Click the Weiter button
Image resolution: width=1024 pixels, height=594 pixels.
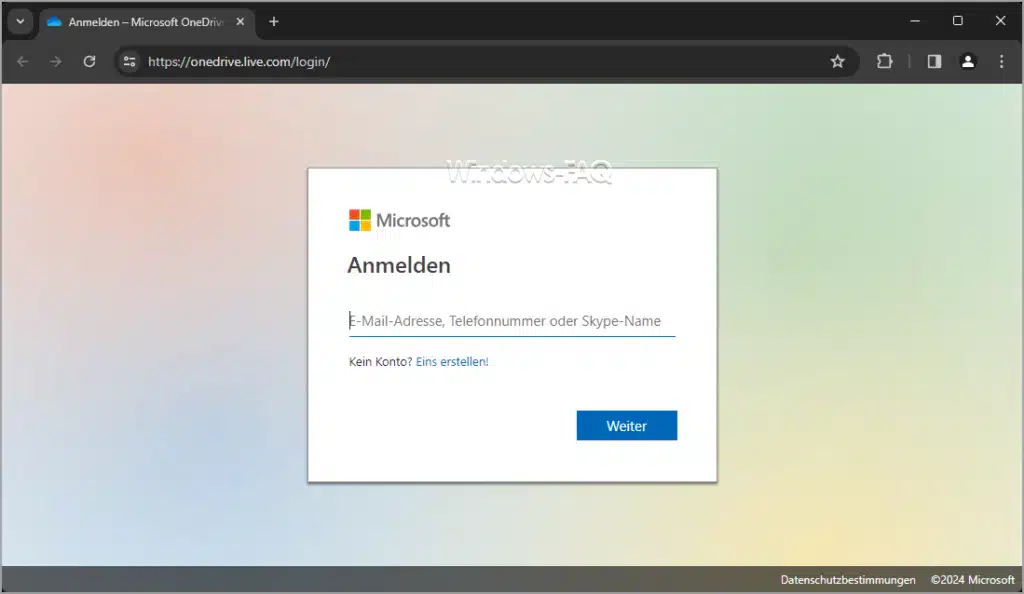626,426
